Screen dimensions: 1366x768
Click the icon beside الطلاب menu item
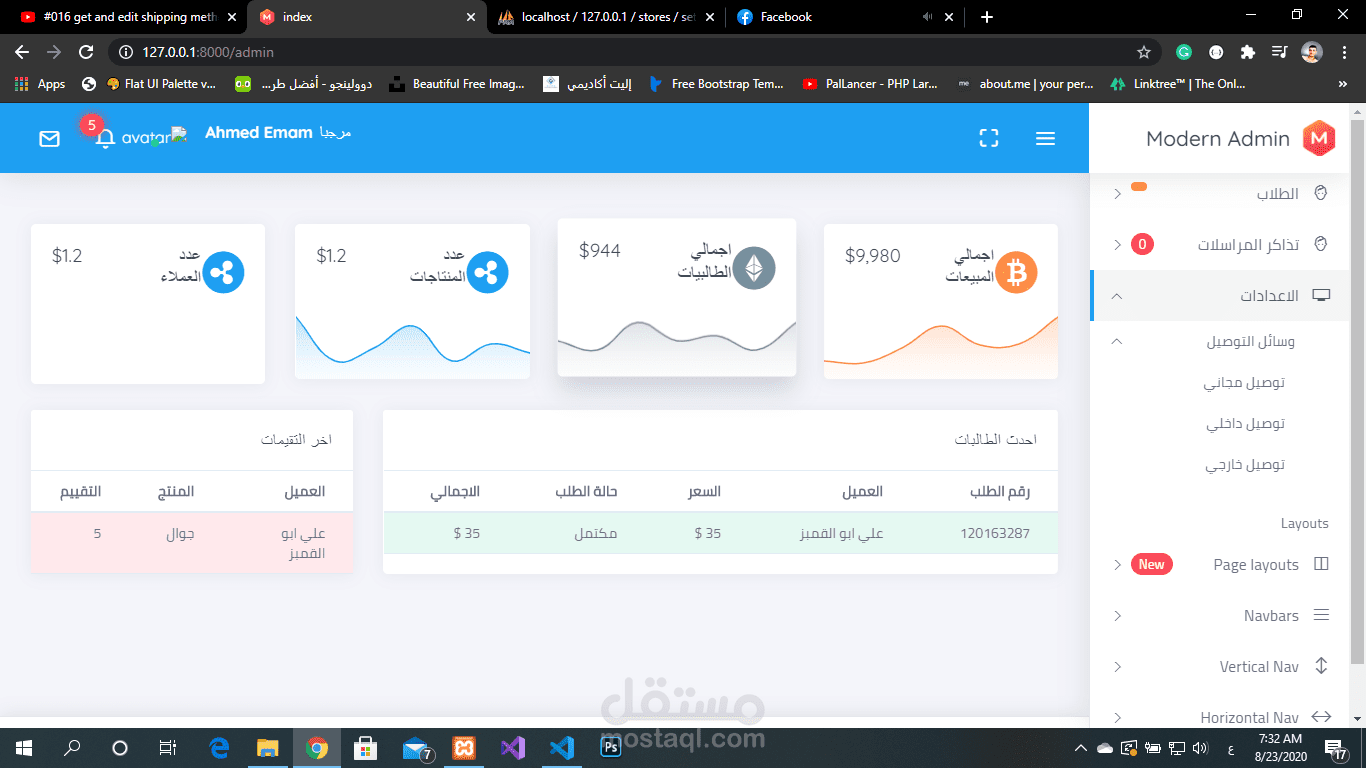click(1321, 193)
